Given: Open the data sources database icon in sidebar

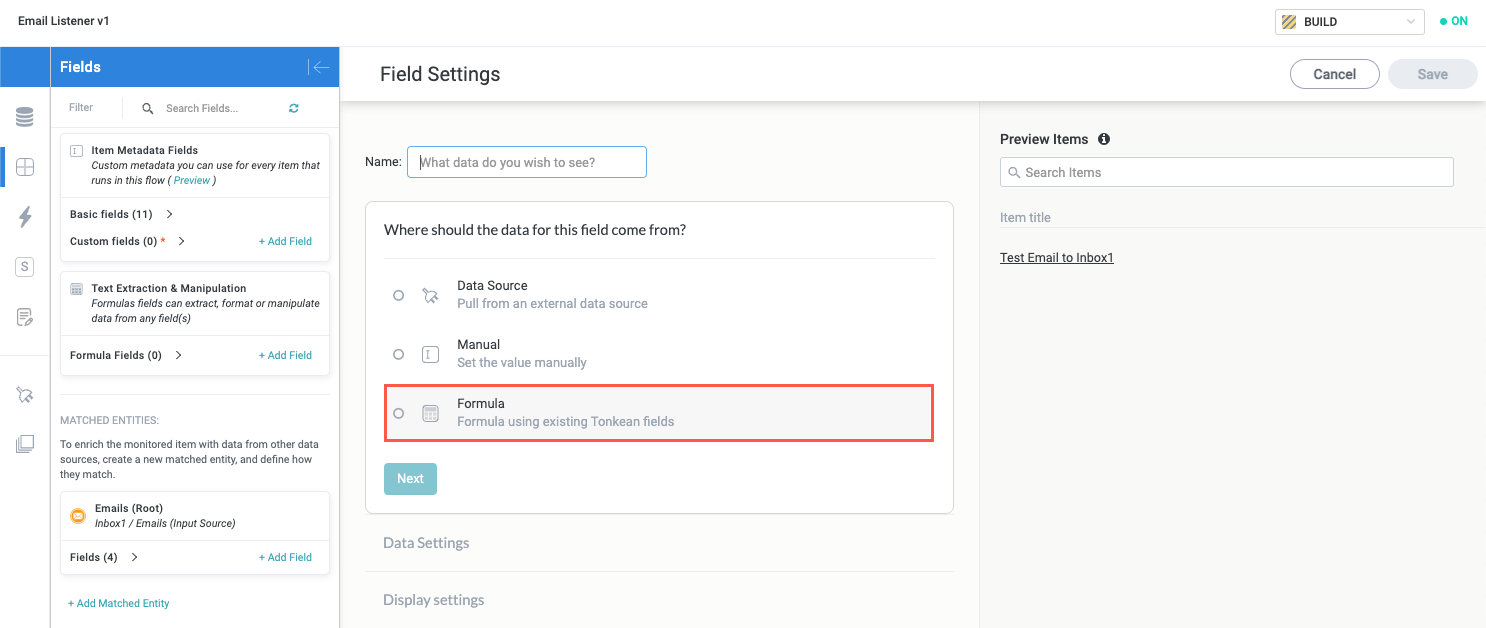Looking at the screenshot, I should [25, 118].
